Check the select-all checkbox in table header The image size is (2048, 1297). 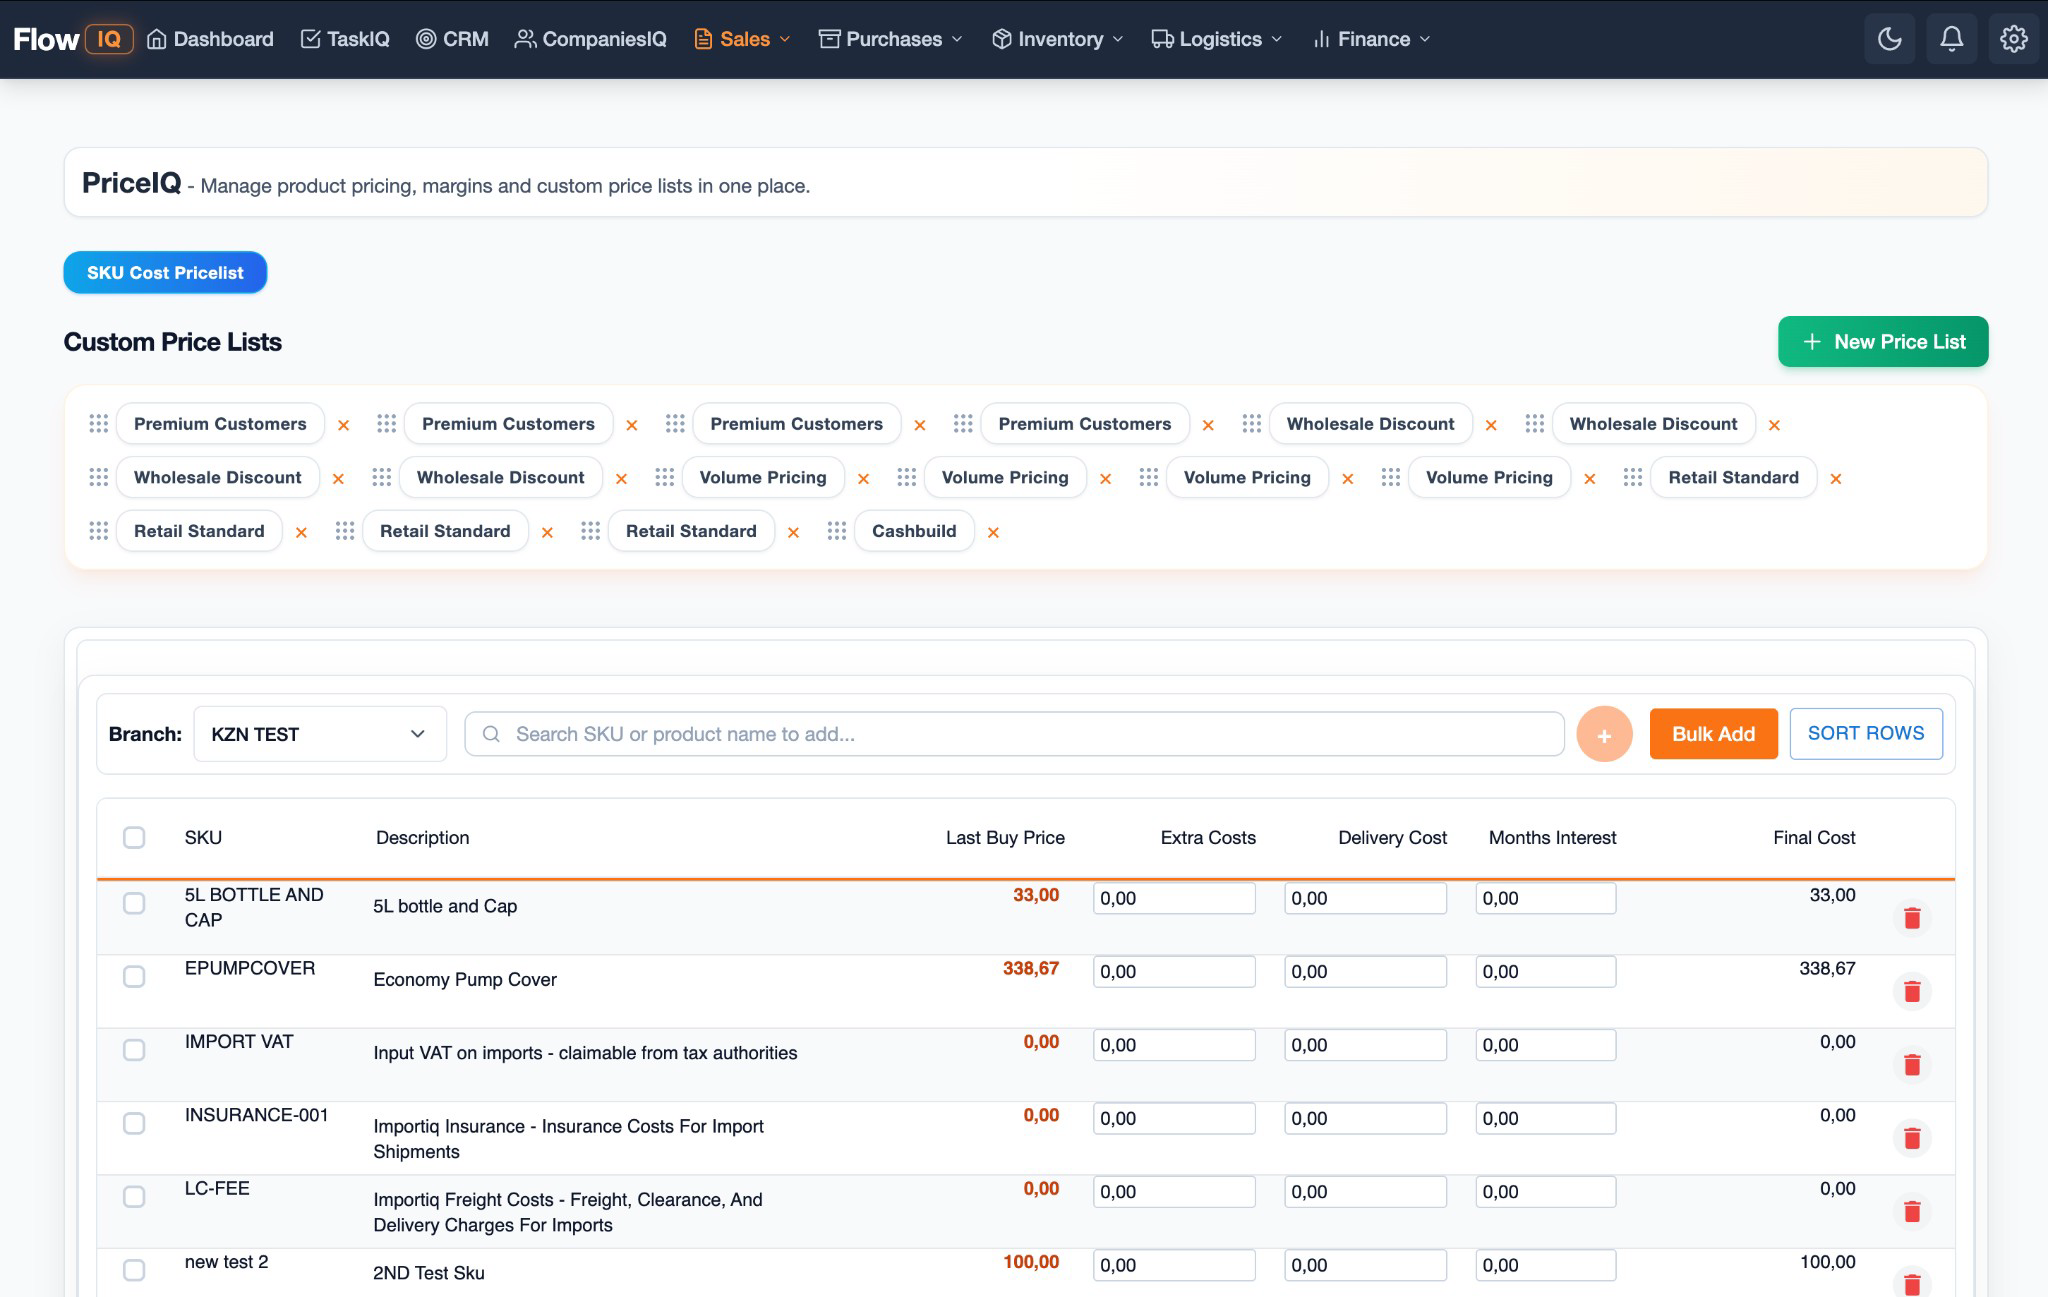(135, 838)
